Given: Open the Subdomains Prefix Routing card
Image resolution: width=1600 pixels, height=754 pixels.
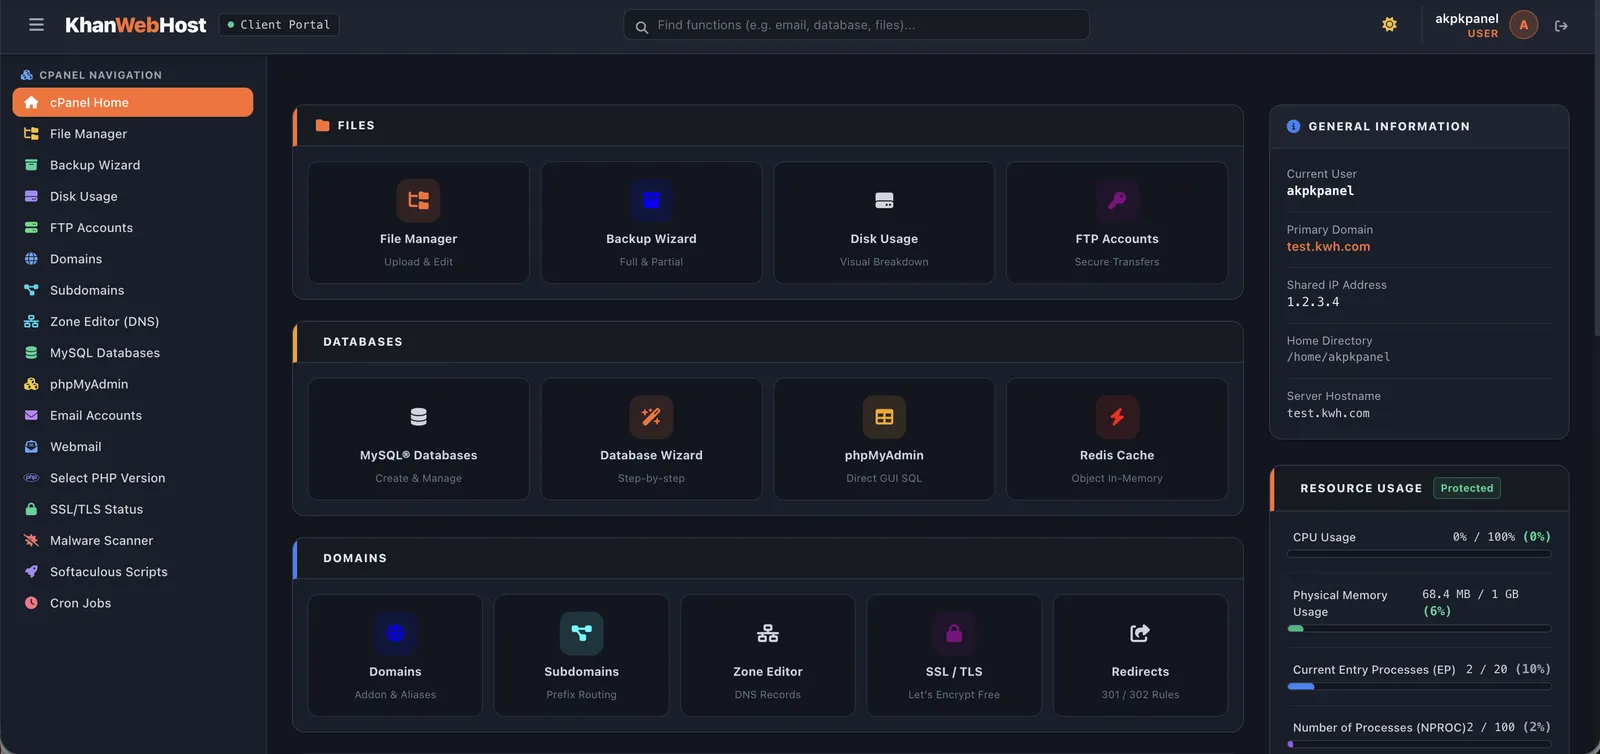Looking at the screenshot, I should pyautogui.click(x=581, y=656).
